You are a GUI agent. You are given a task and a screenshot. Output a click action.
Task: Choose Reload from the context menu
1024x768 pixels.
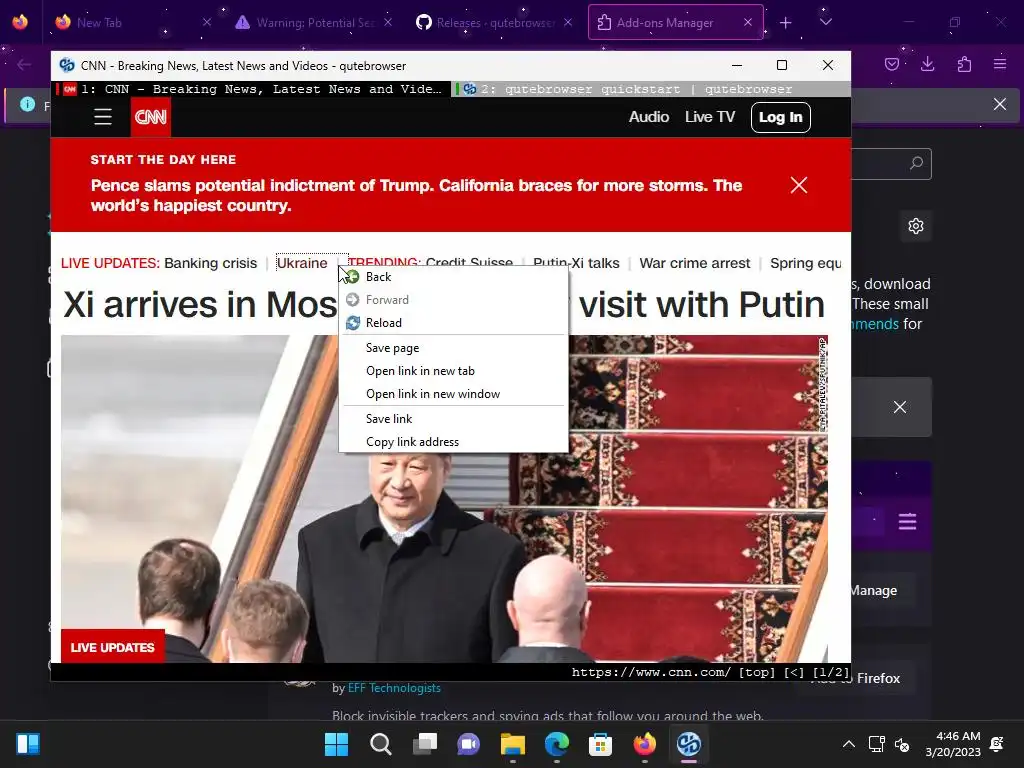(x=454, y=323)
